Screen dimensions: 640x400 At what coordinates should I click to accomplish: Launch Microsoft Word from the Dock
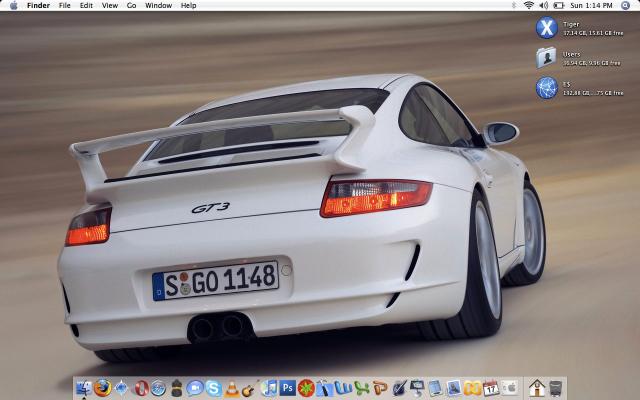pos(343,388)
